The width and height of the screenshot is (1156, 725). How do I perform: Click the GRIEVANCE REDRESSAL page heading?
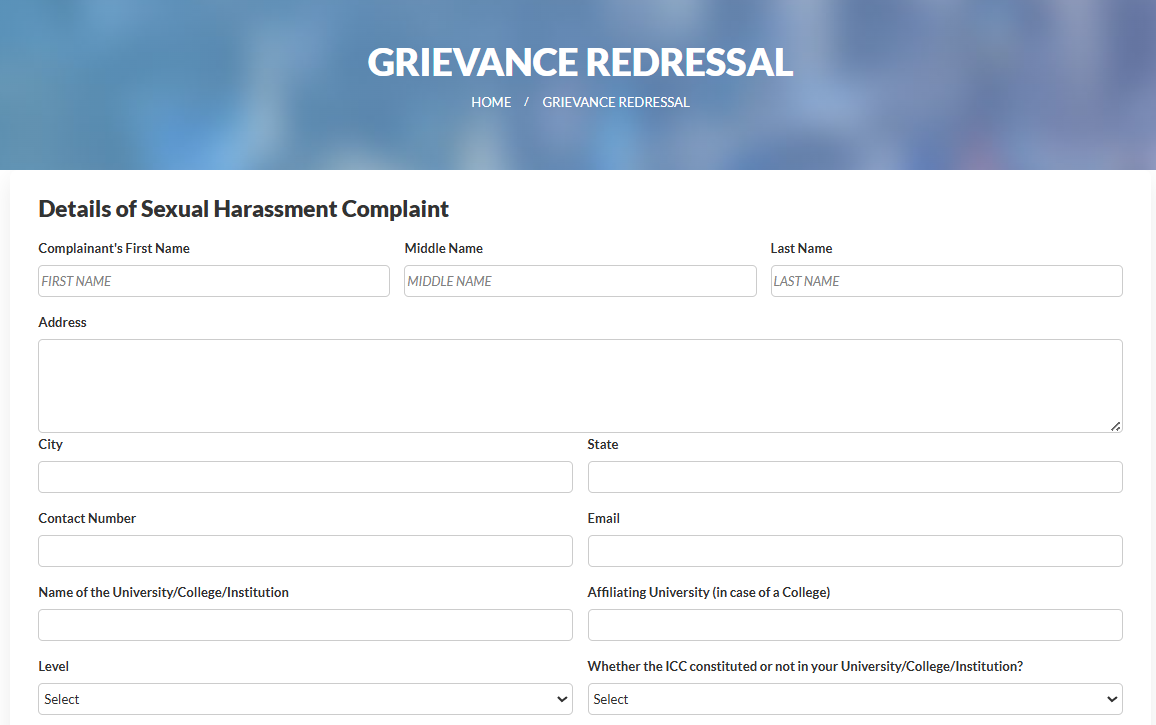(x=580, y=62)
